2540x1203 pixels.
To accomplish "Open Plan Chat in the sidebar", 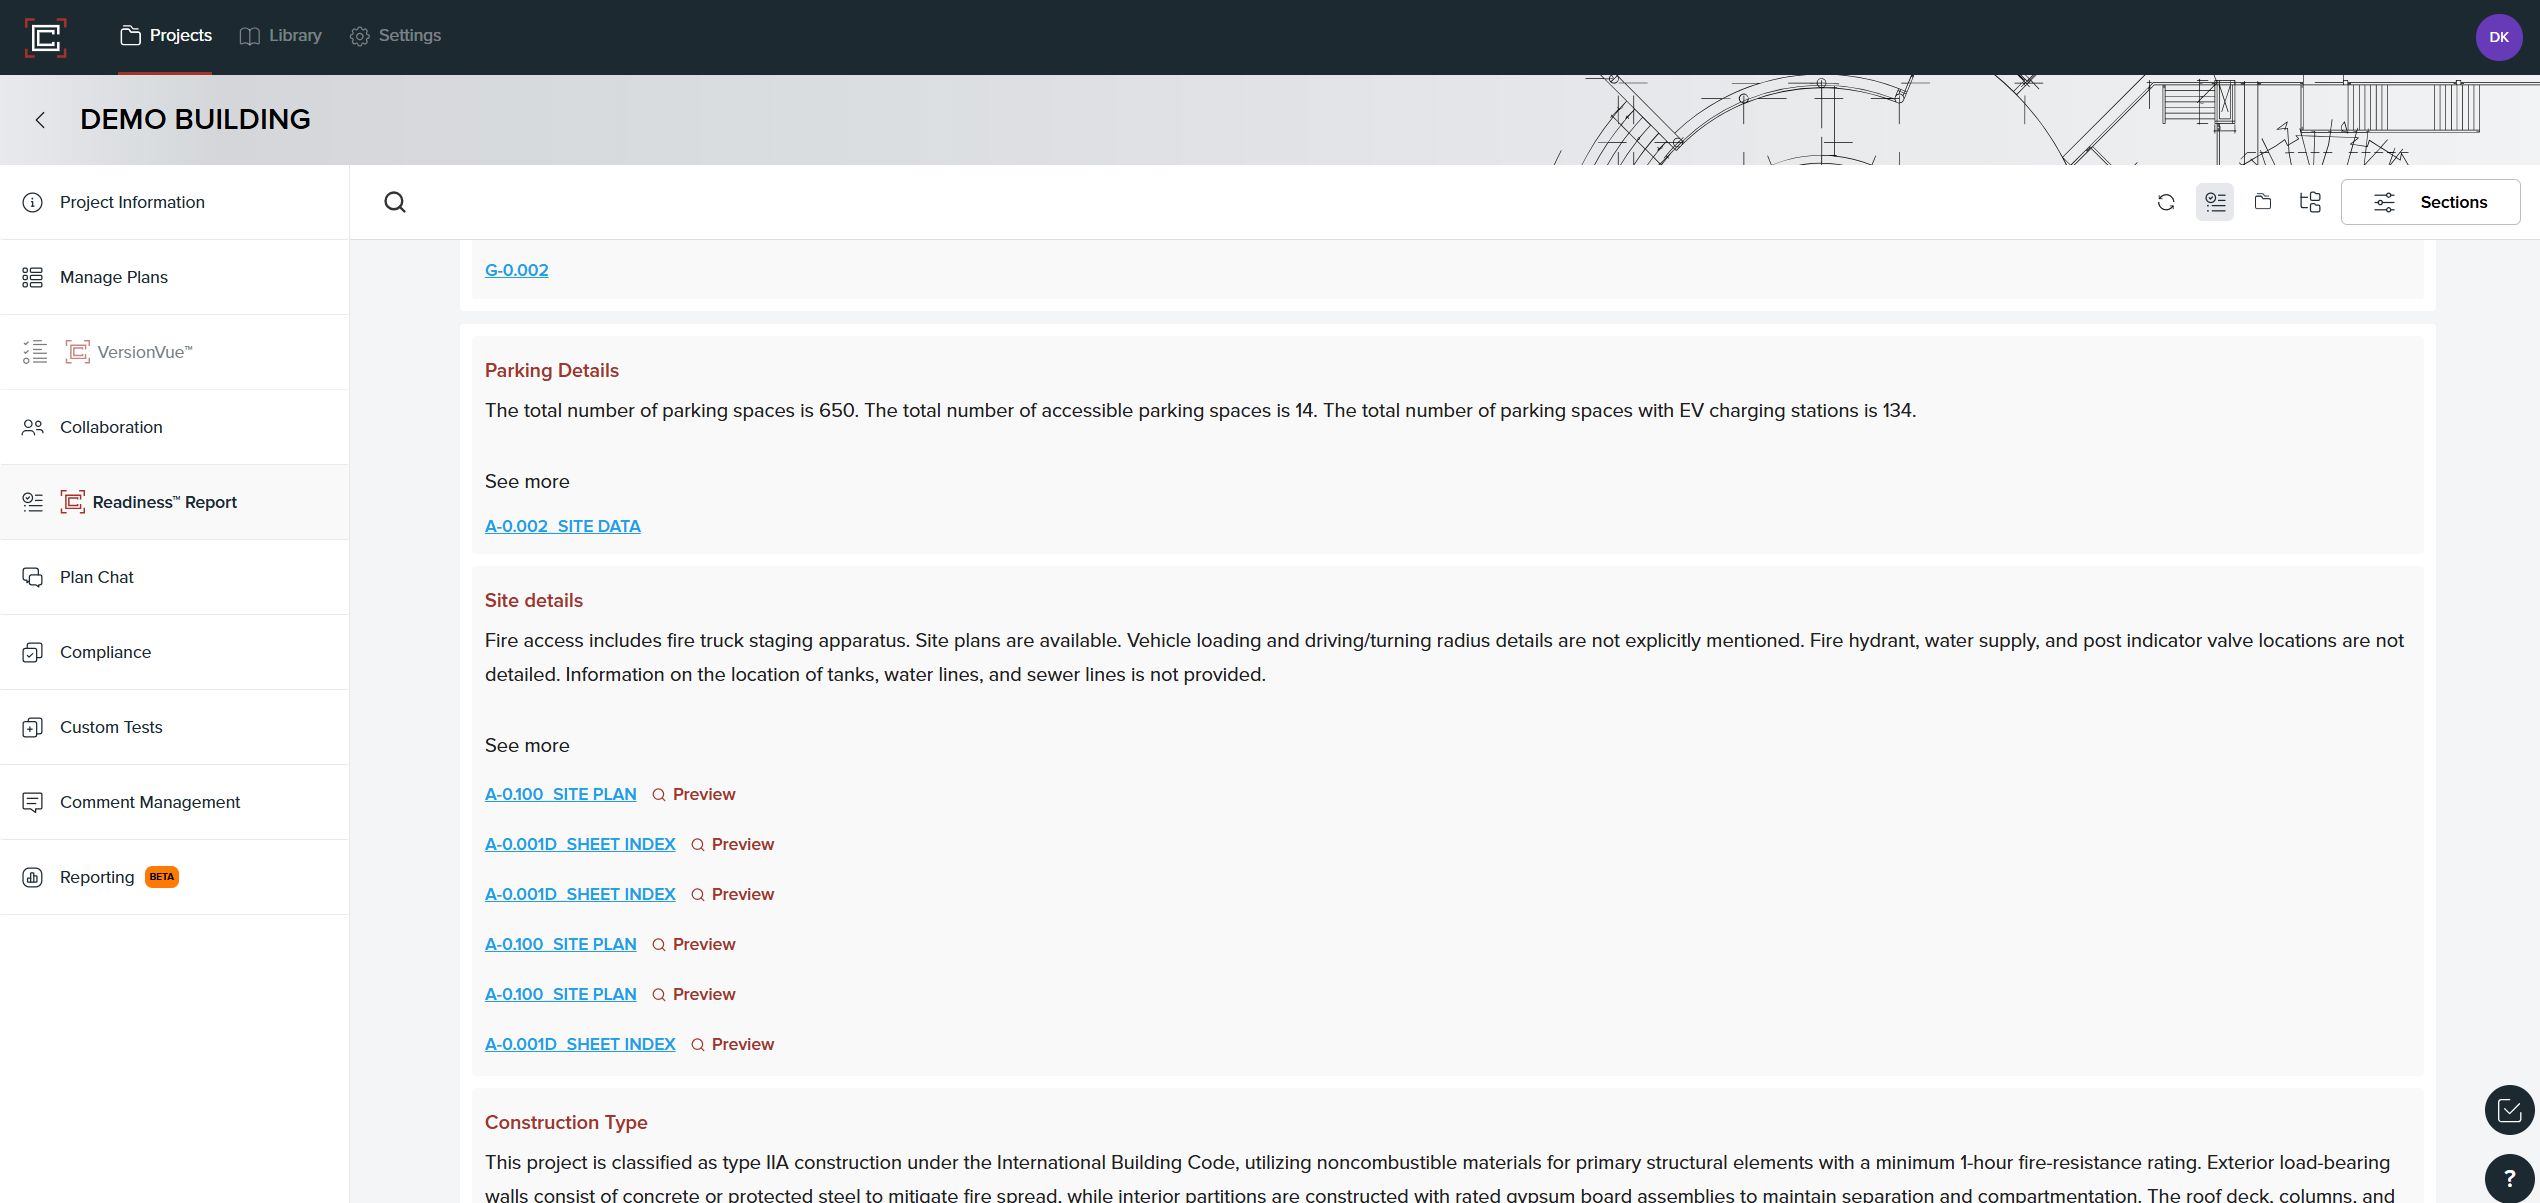I will point(96,577).
